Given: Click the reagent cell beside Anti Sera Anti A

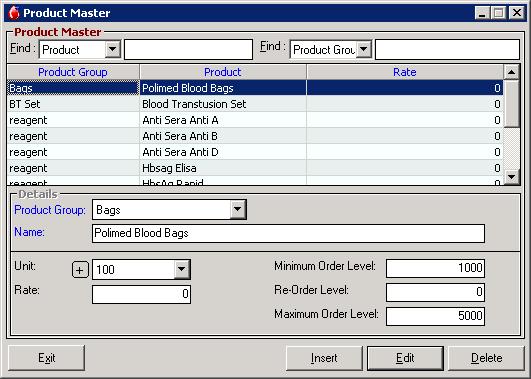Looking at the screenshot, I should (x=73, y=120).
